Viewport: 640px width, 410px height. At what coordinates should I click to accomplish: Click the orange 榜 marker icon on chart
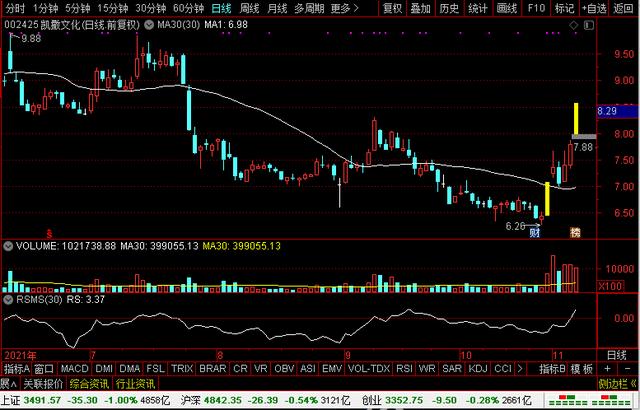coord(575,232)
